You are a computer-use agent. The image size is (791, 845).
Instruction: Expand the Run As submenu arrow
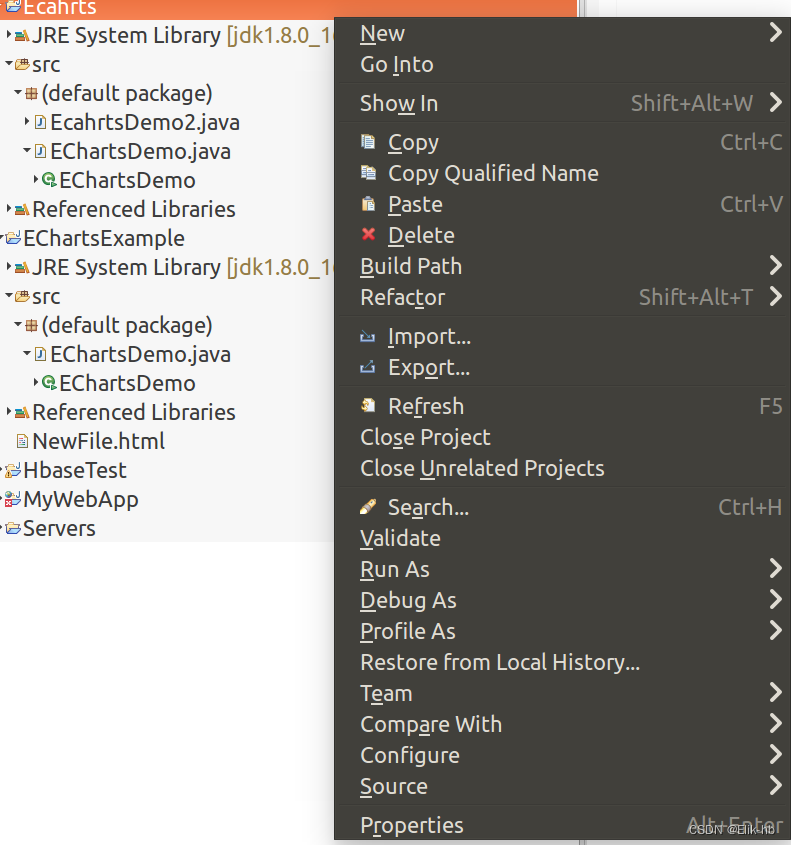776,569
